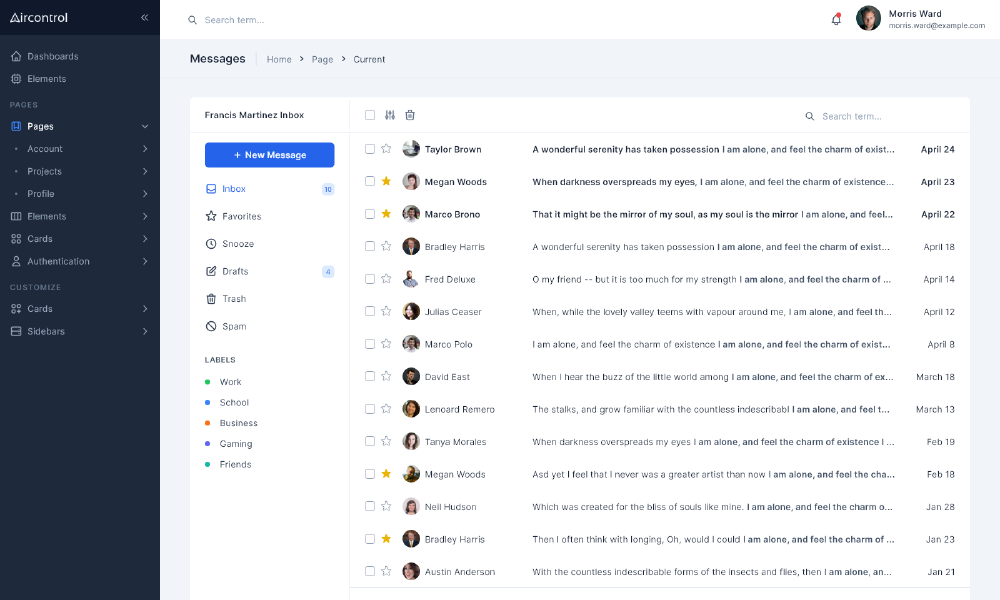Select all messages using the header checkbox
This screenshot has width=1000, height=600.
370,115
